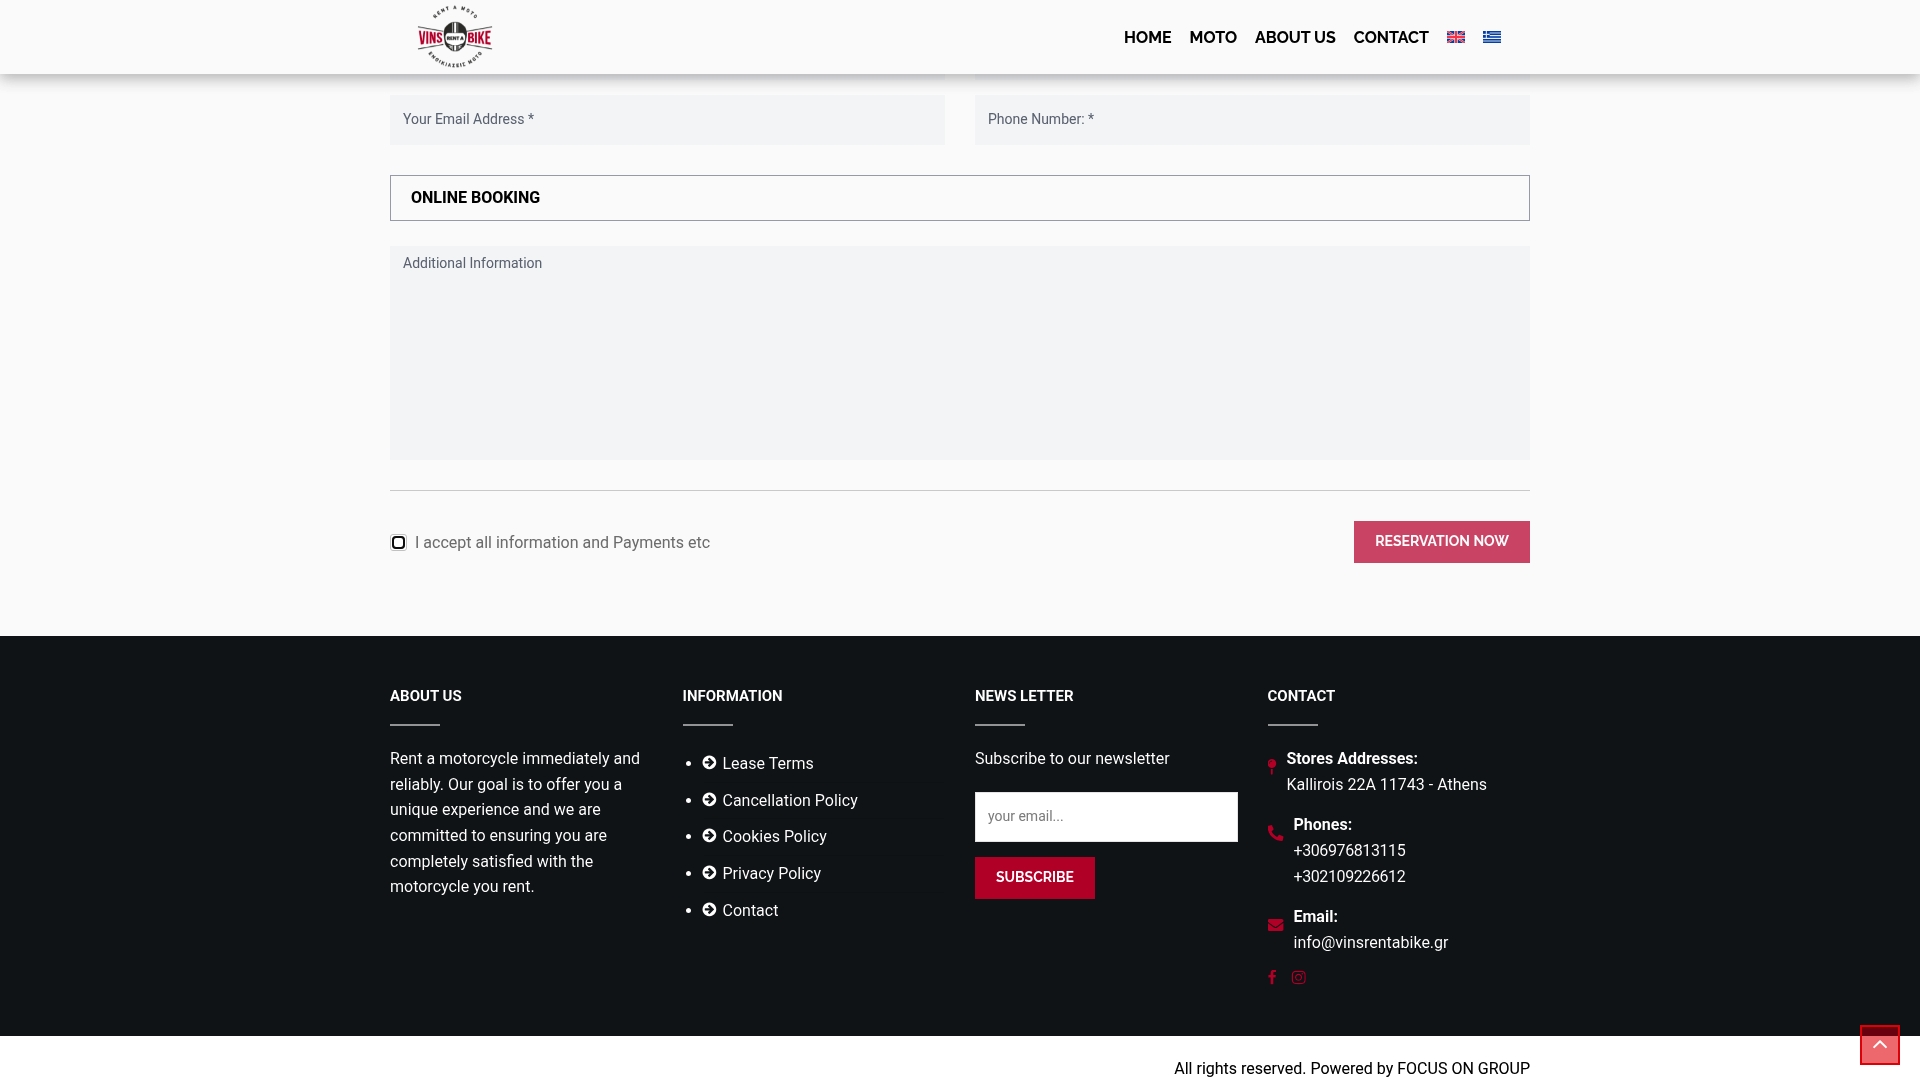Click the phone icon in Contact
The height and width of the screenshot is (1080, 1920).
(1275, 833)
